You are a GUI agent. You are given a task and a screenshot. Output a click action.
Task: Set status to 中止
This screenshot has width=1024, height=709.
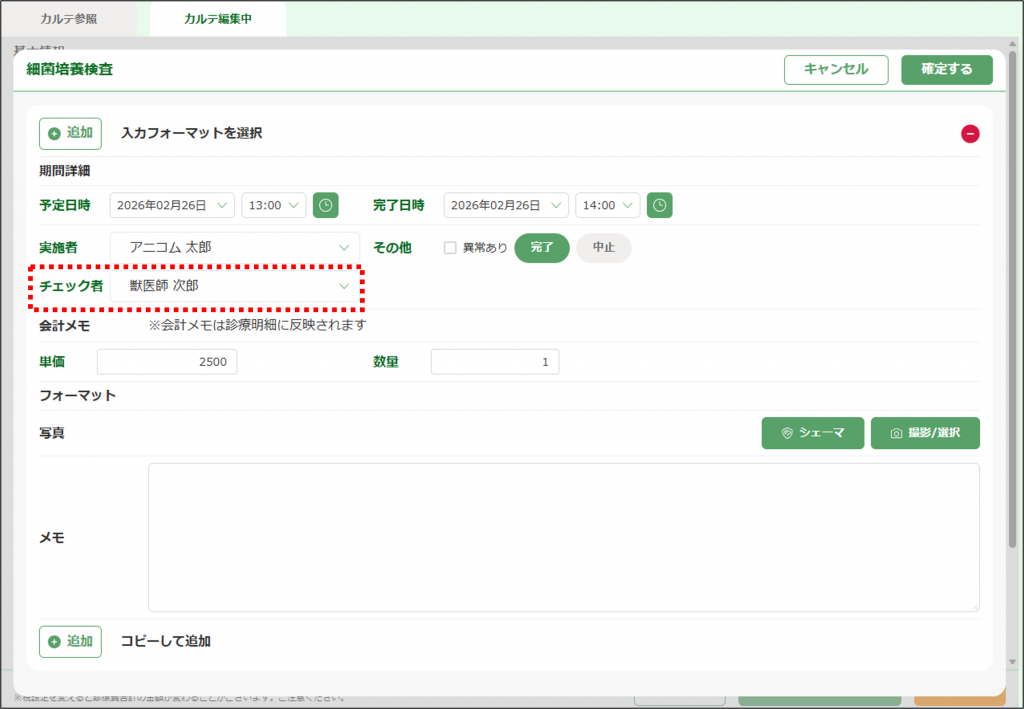tap(603, 247)
